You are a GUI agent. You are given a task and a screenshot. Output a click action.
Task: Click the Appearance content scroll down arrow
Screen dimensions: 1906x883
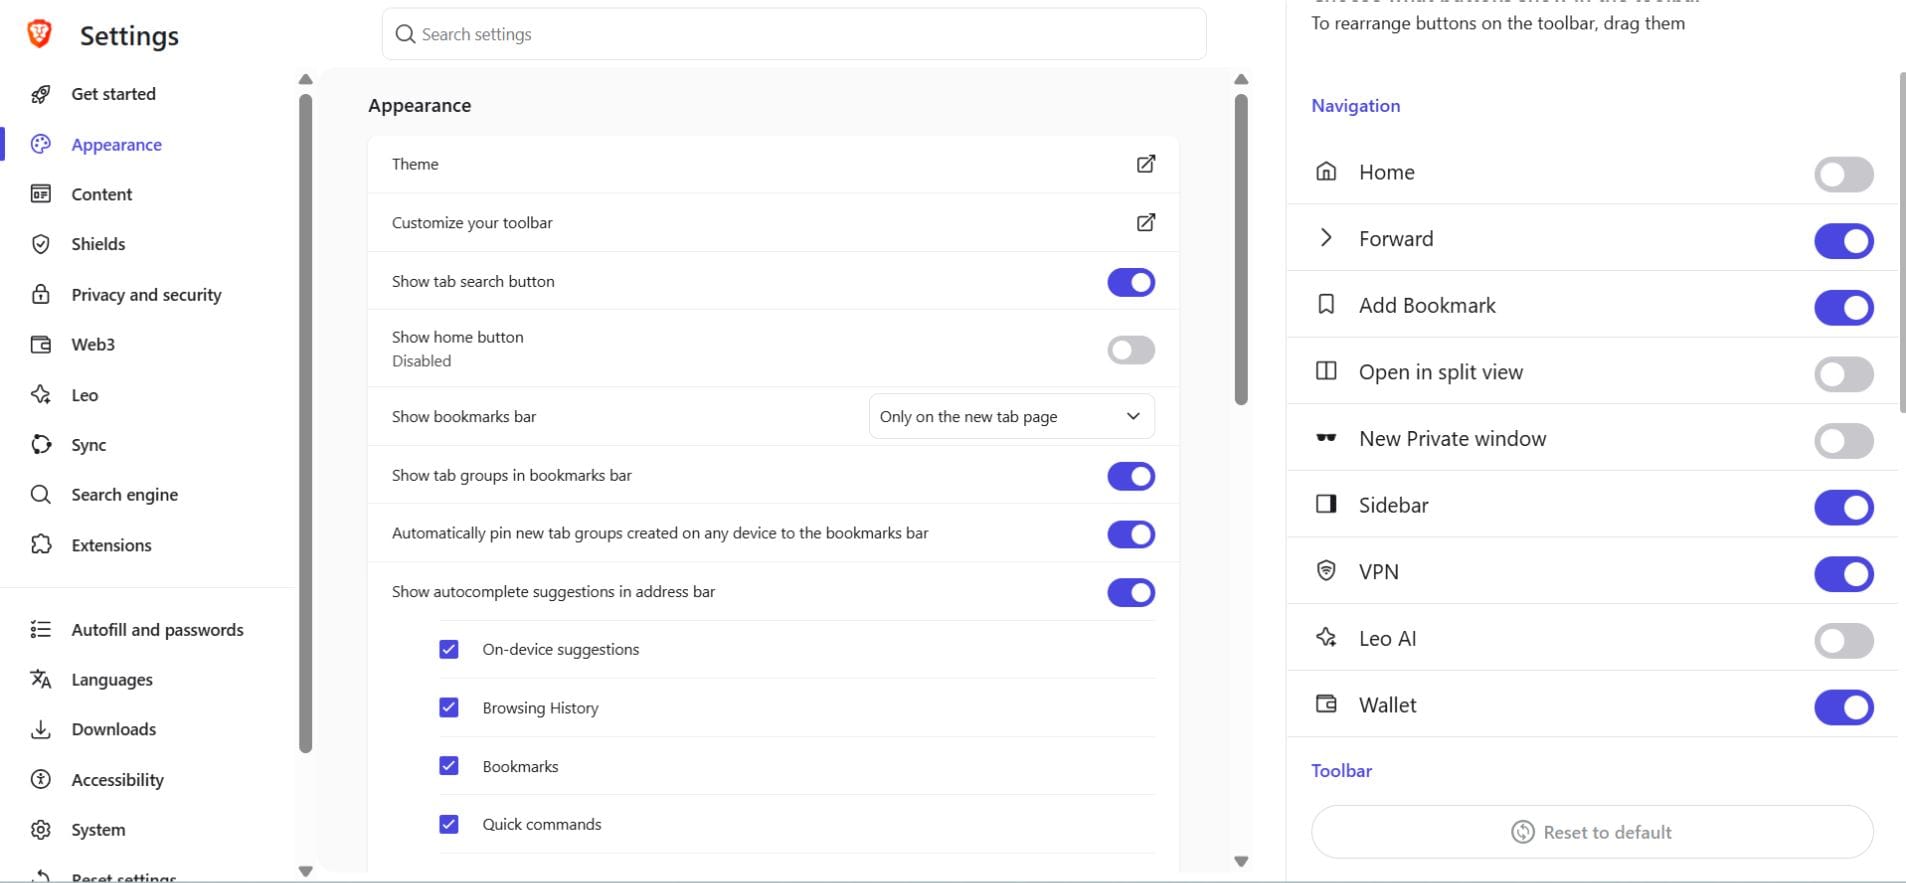(1241, 861)
